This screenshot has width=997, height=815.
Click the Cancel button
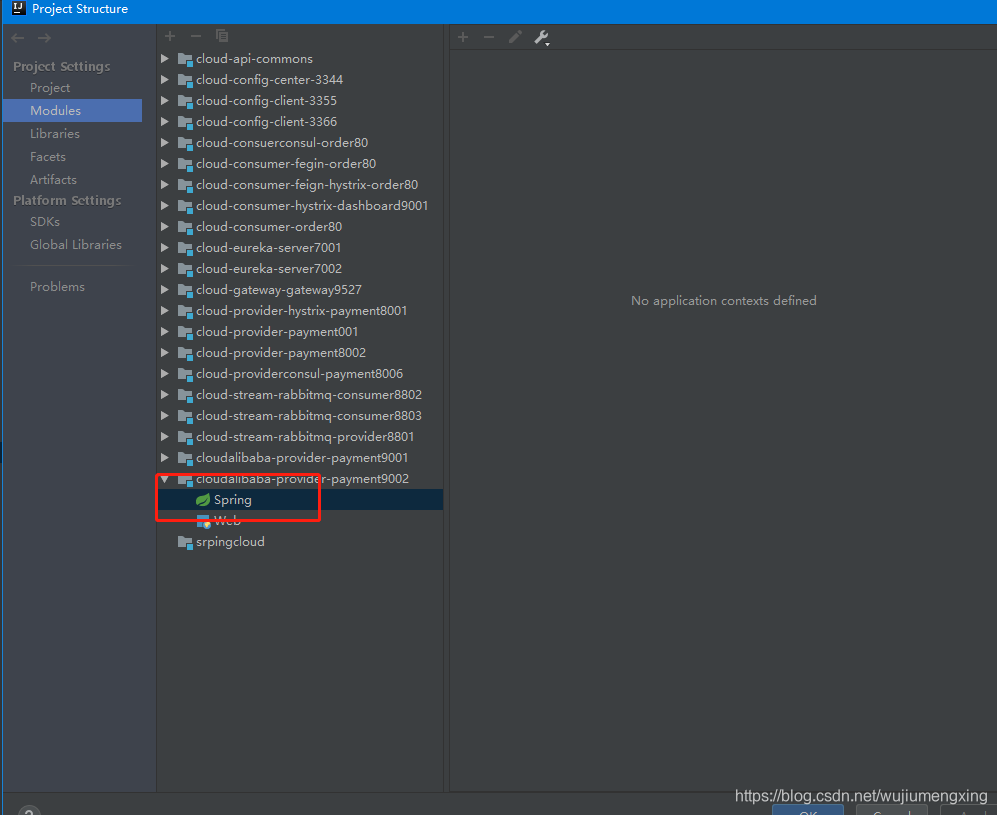891,811
